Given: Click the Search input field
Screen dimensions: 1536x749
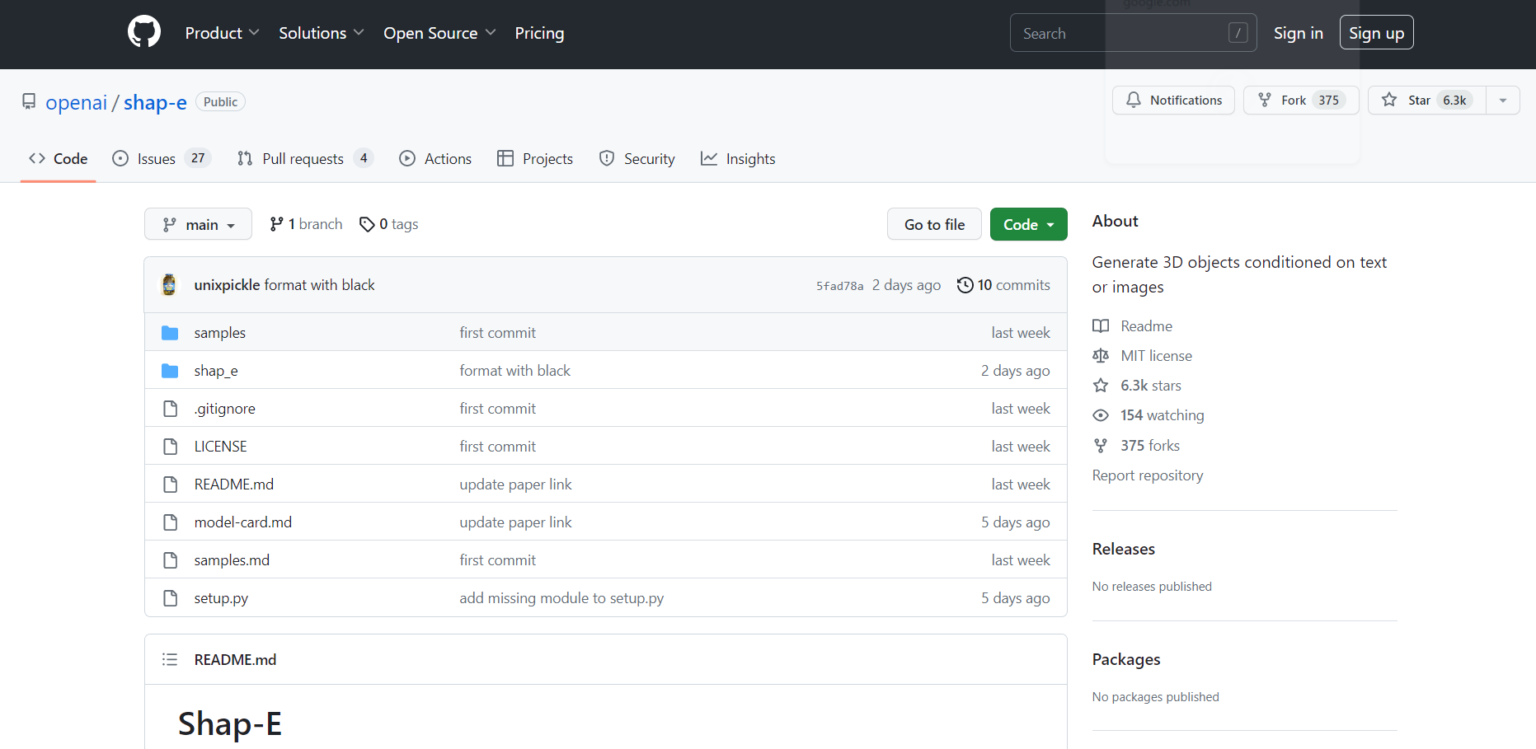Looking at the screenshot, I should (x=1120, y=34).
